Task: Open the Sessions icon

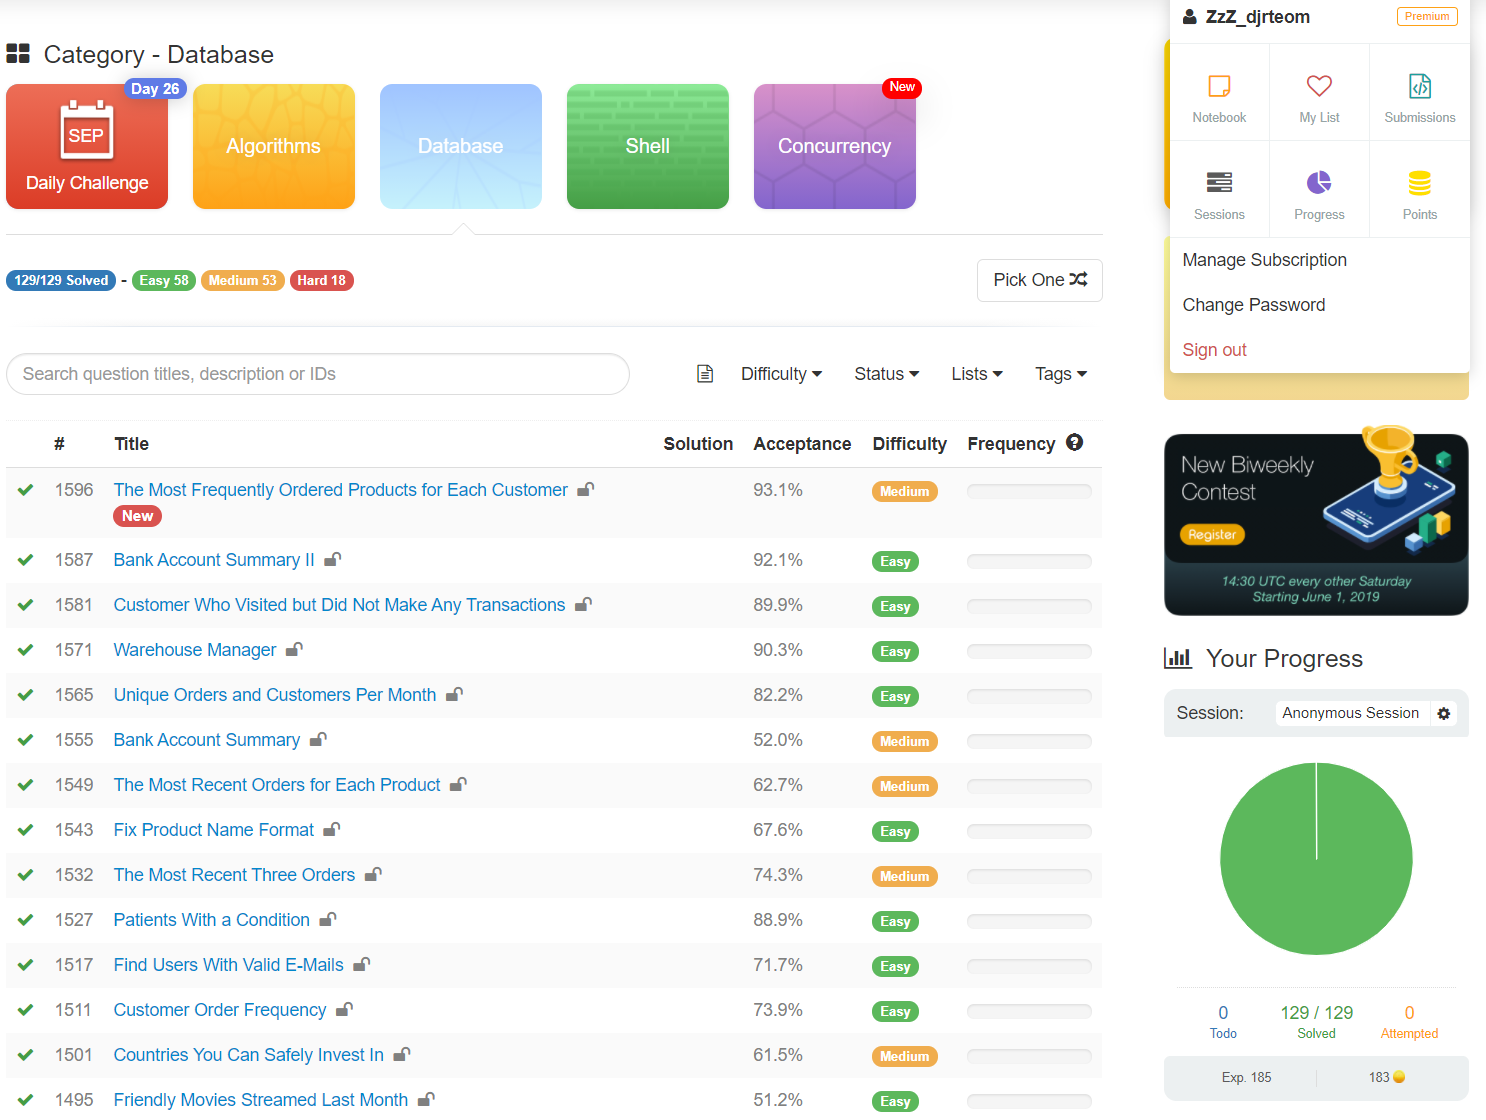Action: (1219, 183)
